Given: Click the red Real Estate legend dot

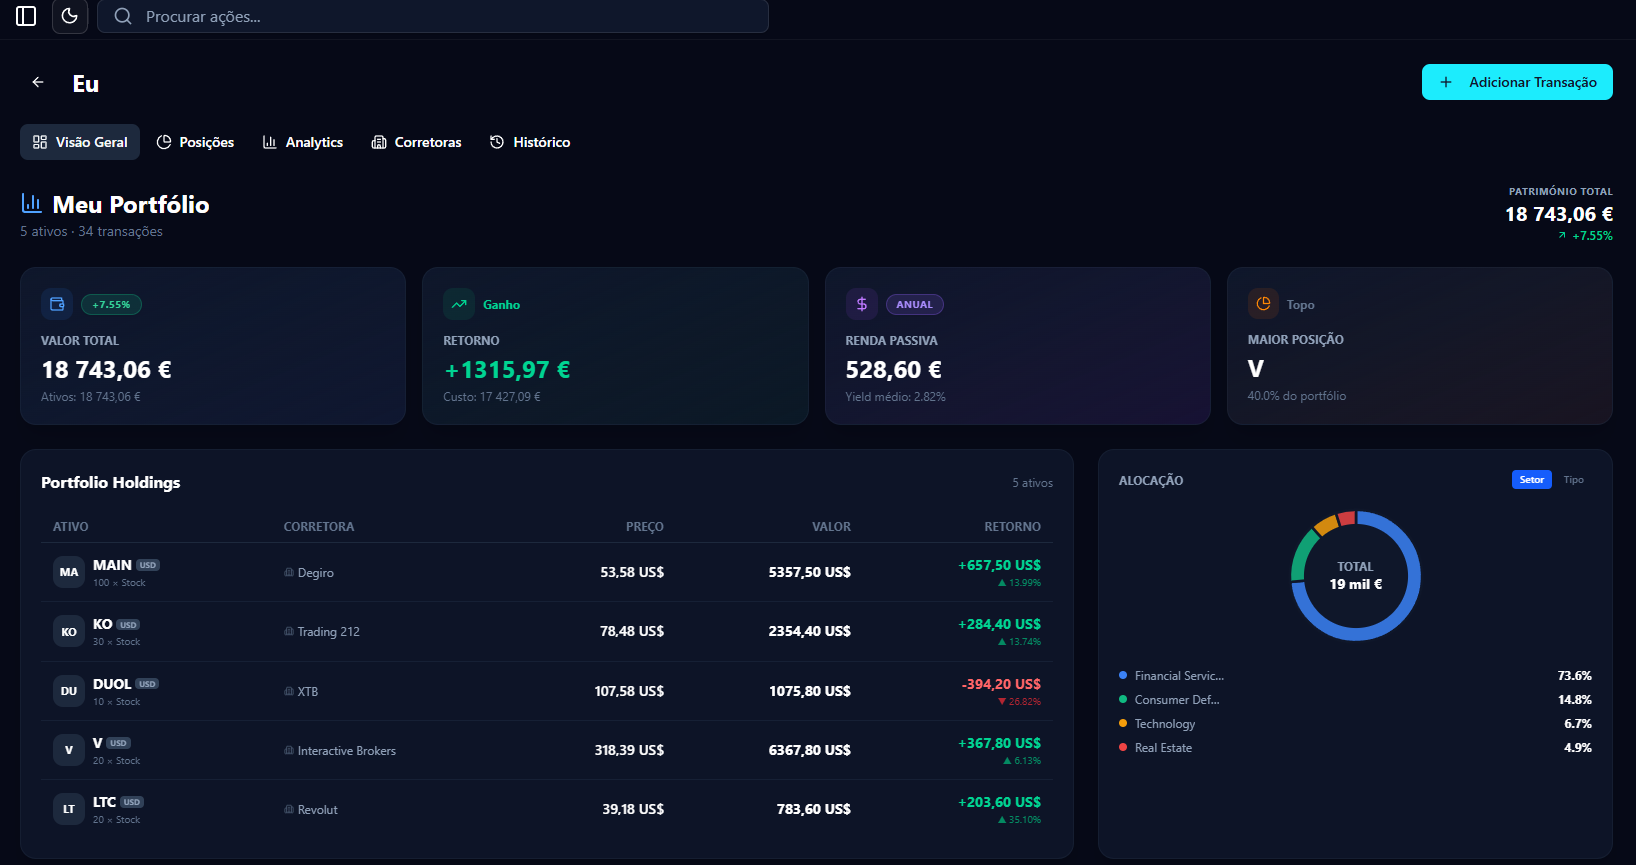Looking at the screenshot, I should pyautogui.click(x=1123, y=748).
